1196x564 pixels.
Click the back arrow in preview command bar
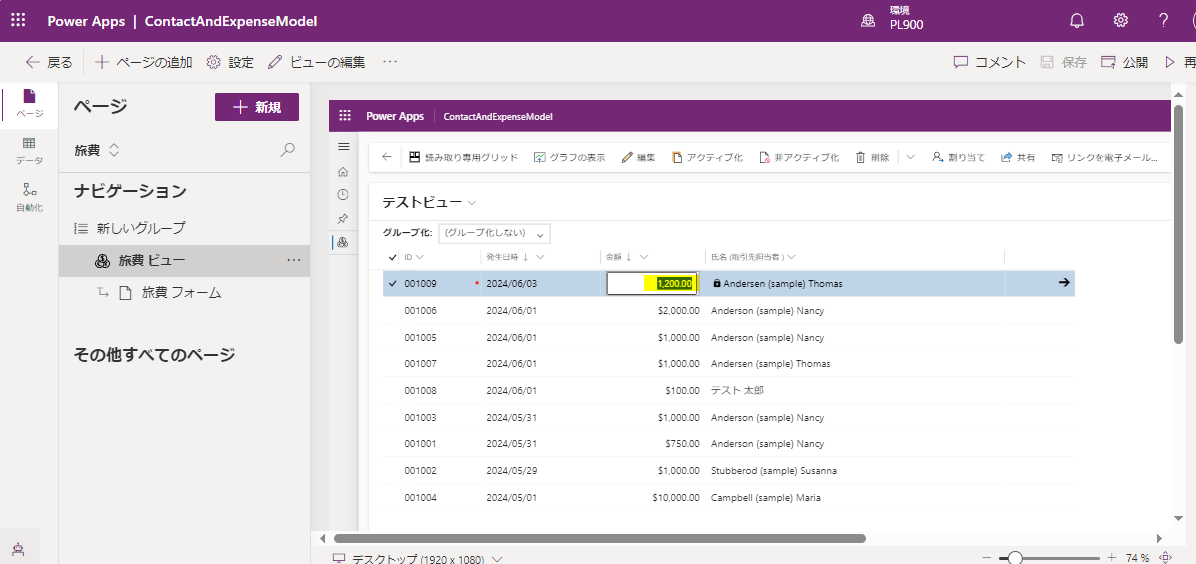point(387,157)
